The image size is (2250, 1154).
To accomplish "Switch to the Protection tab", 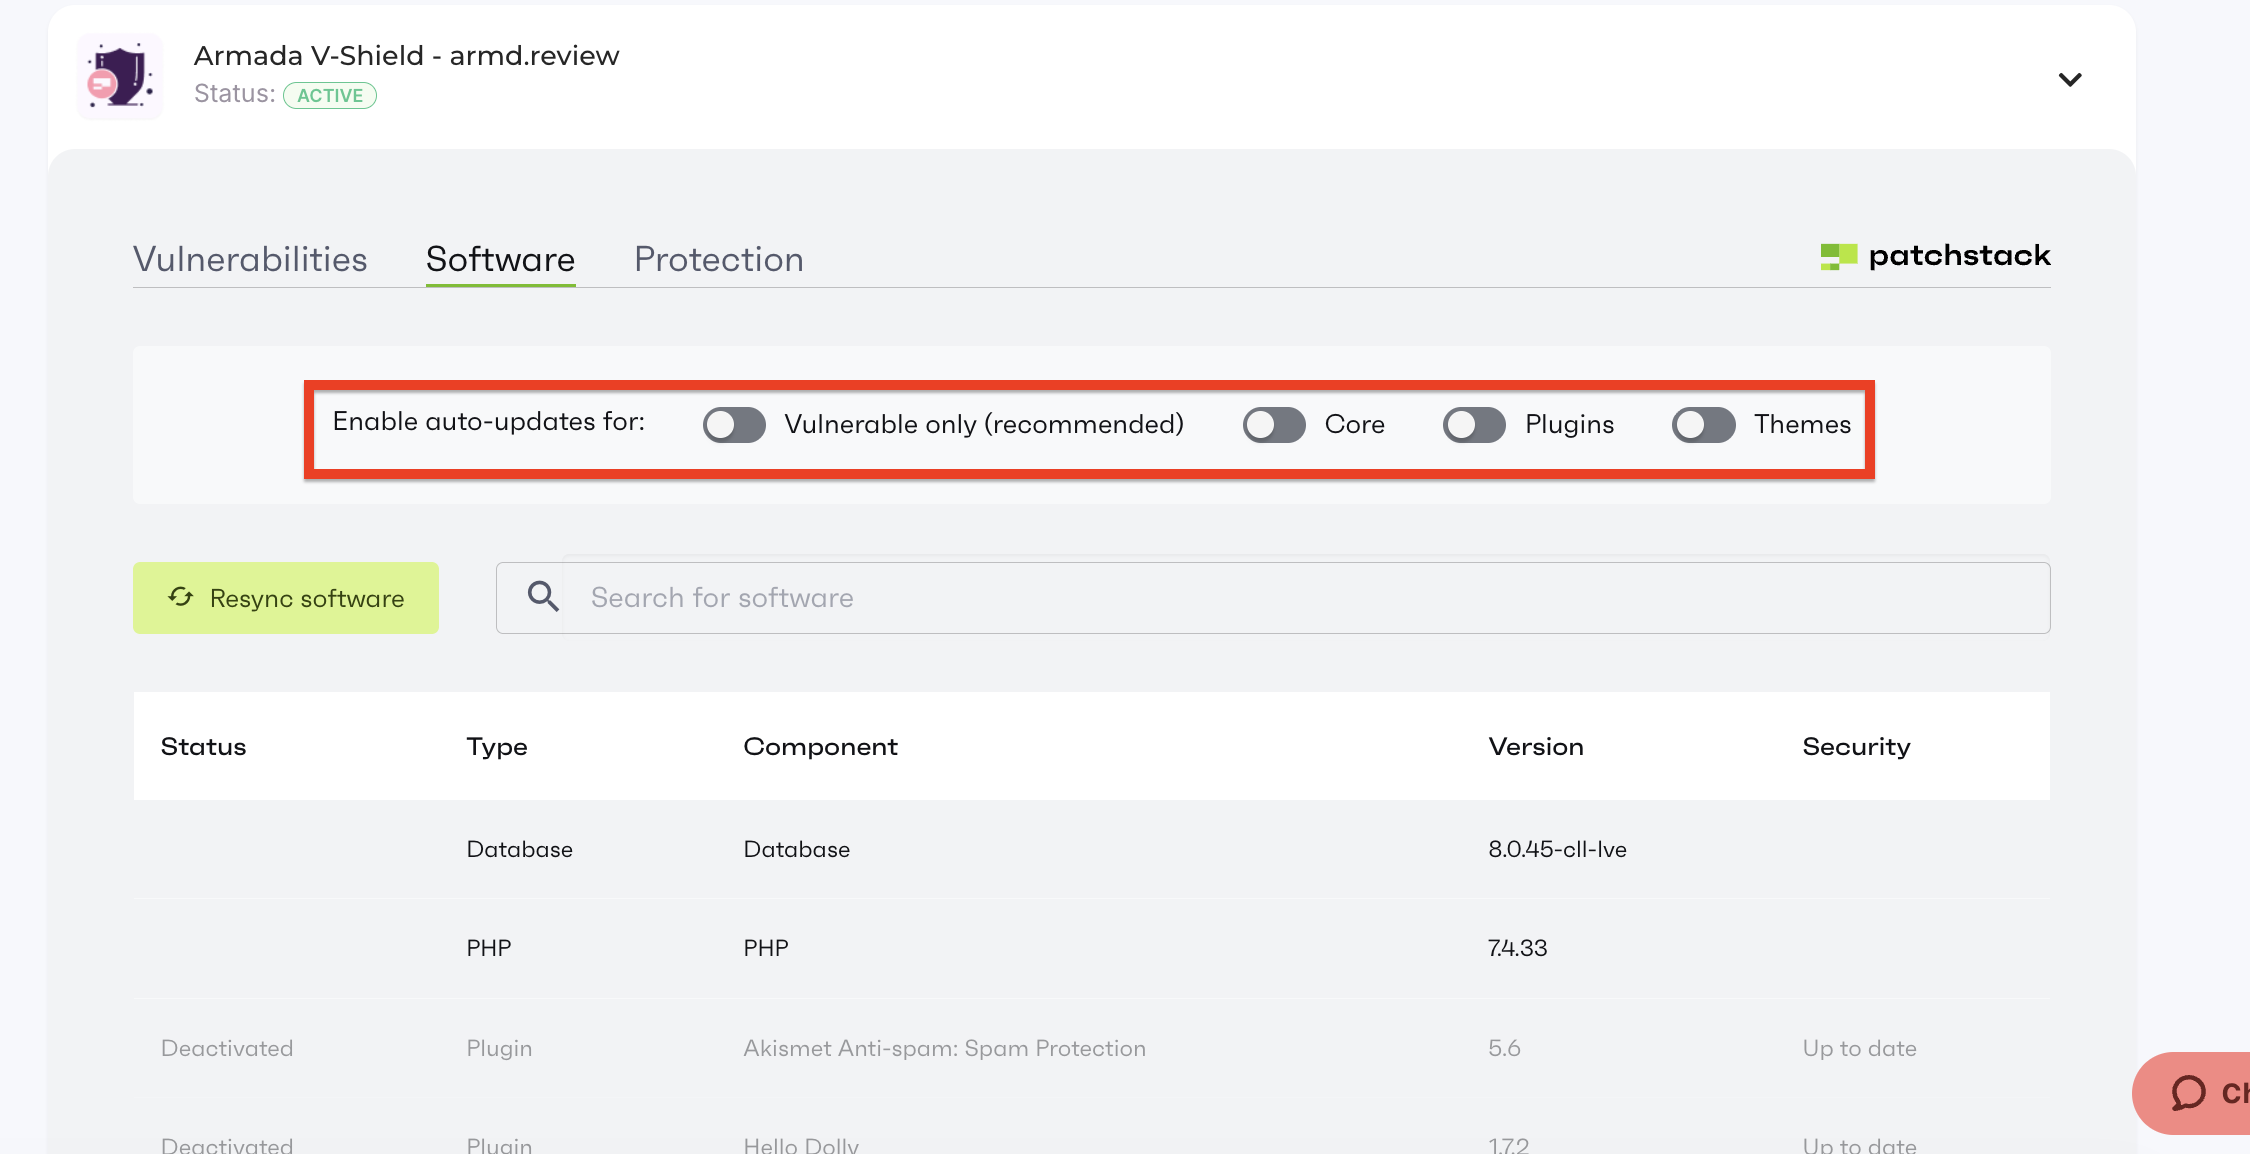I will tap(718, 259).
